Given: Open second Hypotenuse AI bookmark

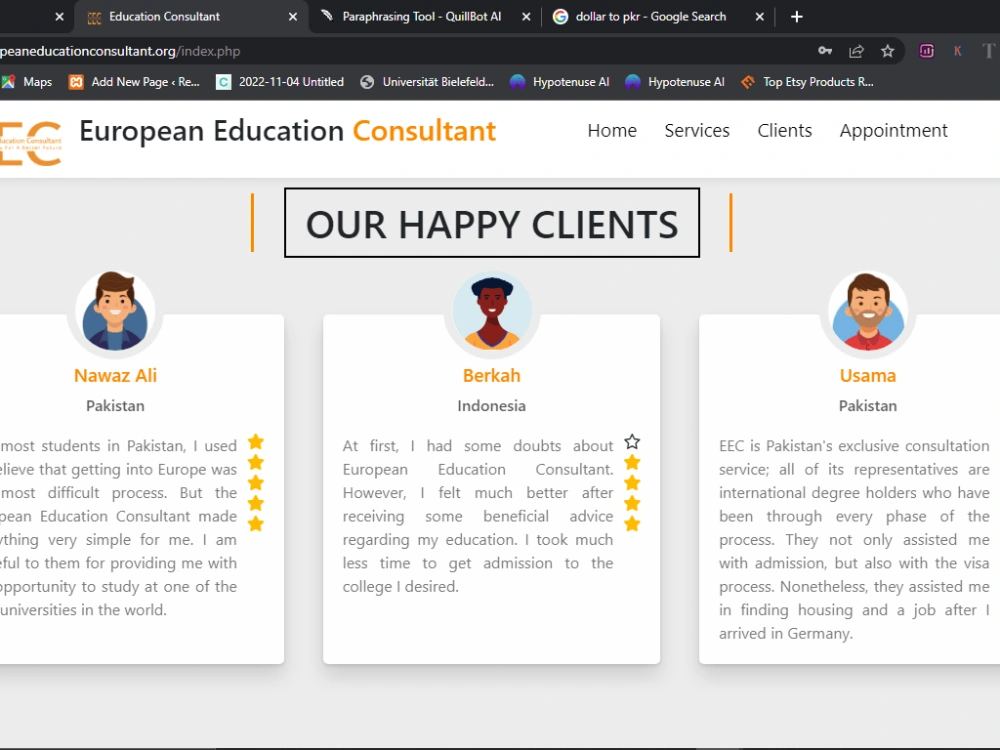Looking at the screenshot, I should click(675, 82).
